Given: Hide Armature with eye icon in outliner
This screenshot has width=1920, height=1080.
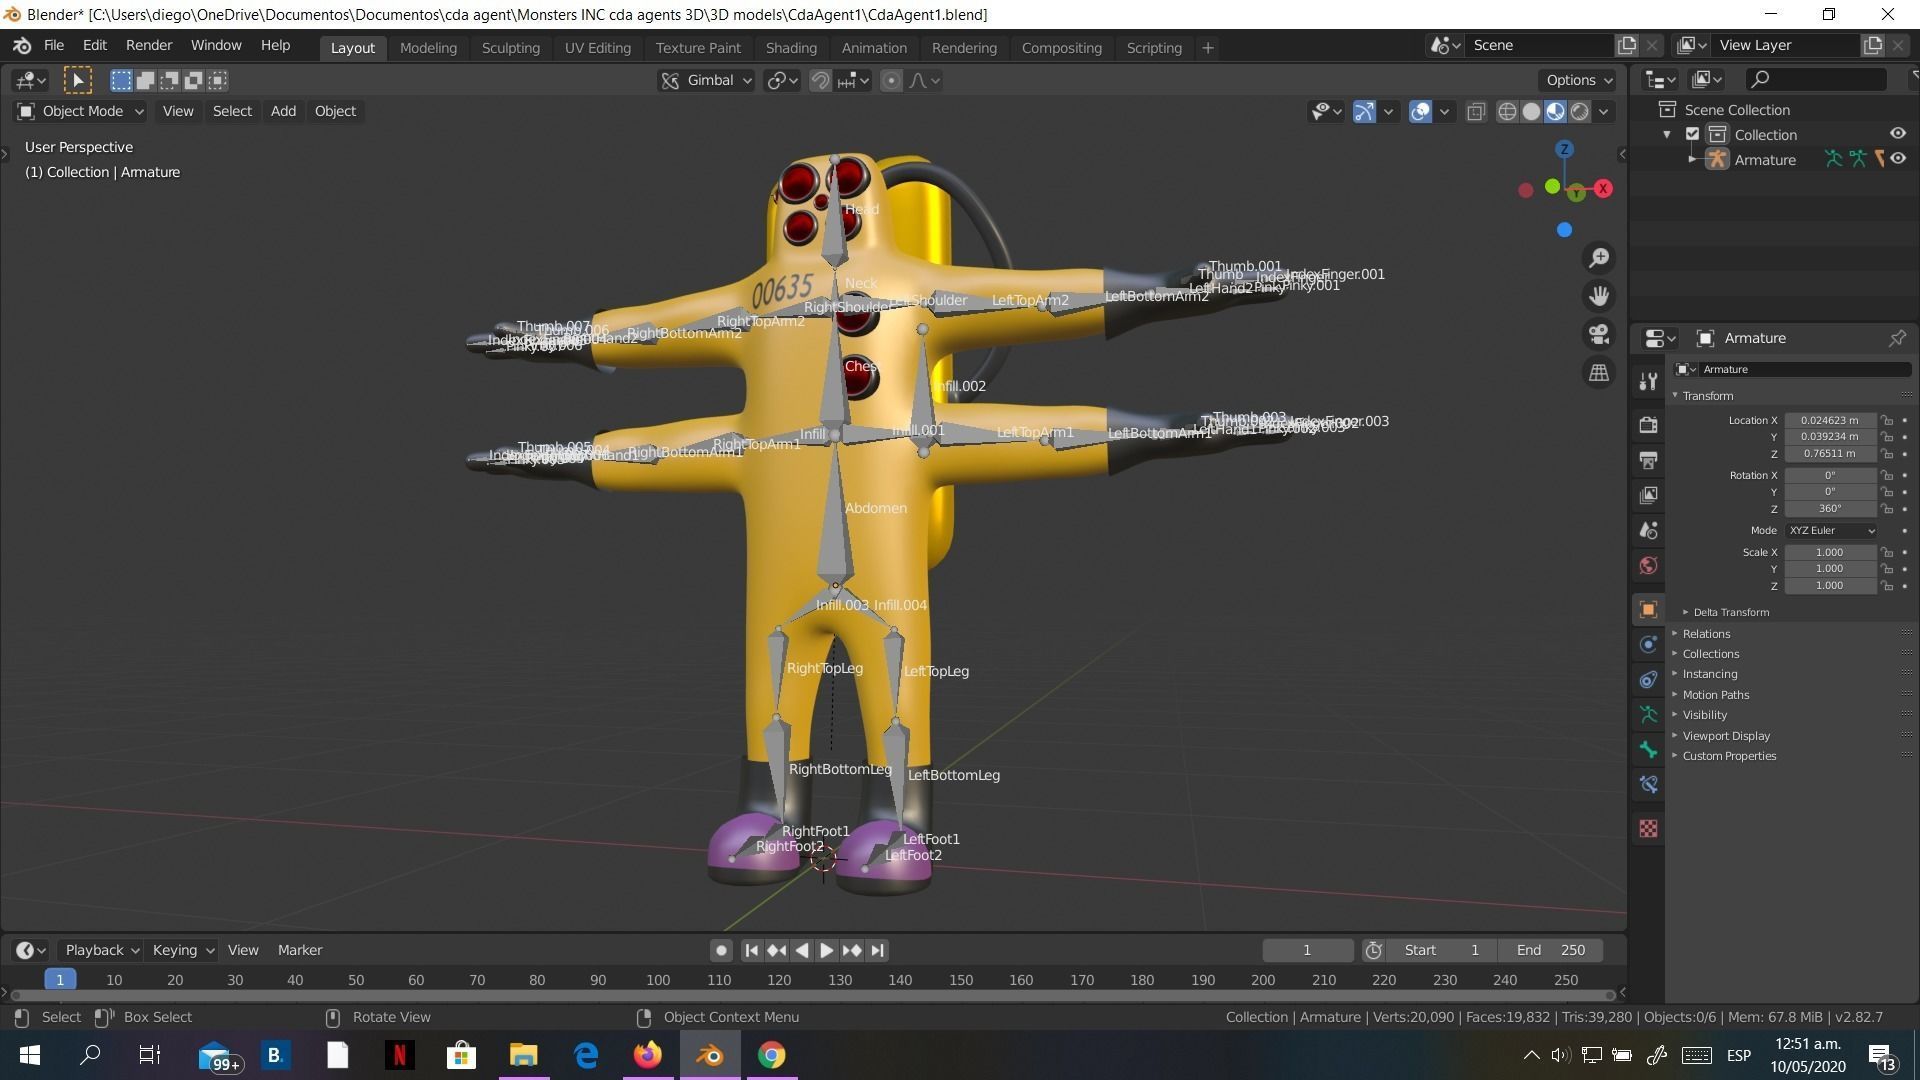Looking at the screenshot, I should pyautogui.click(x=1898, y=159).
